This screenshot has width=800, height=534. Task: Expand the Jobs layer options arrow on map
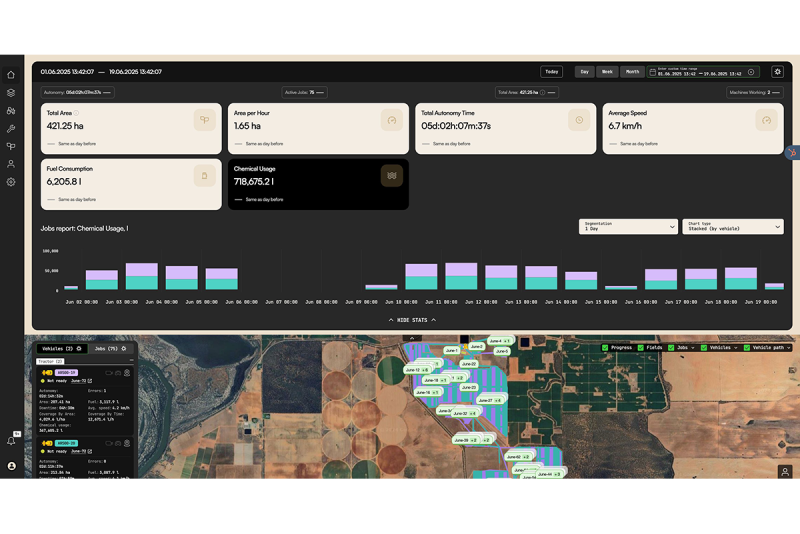click(x=693, y=348)
